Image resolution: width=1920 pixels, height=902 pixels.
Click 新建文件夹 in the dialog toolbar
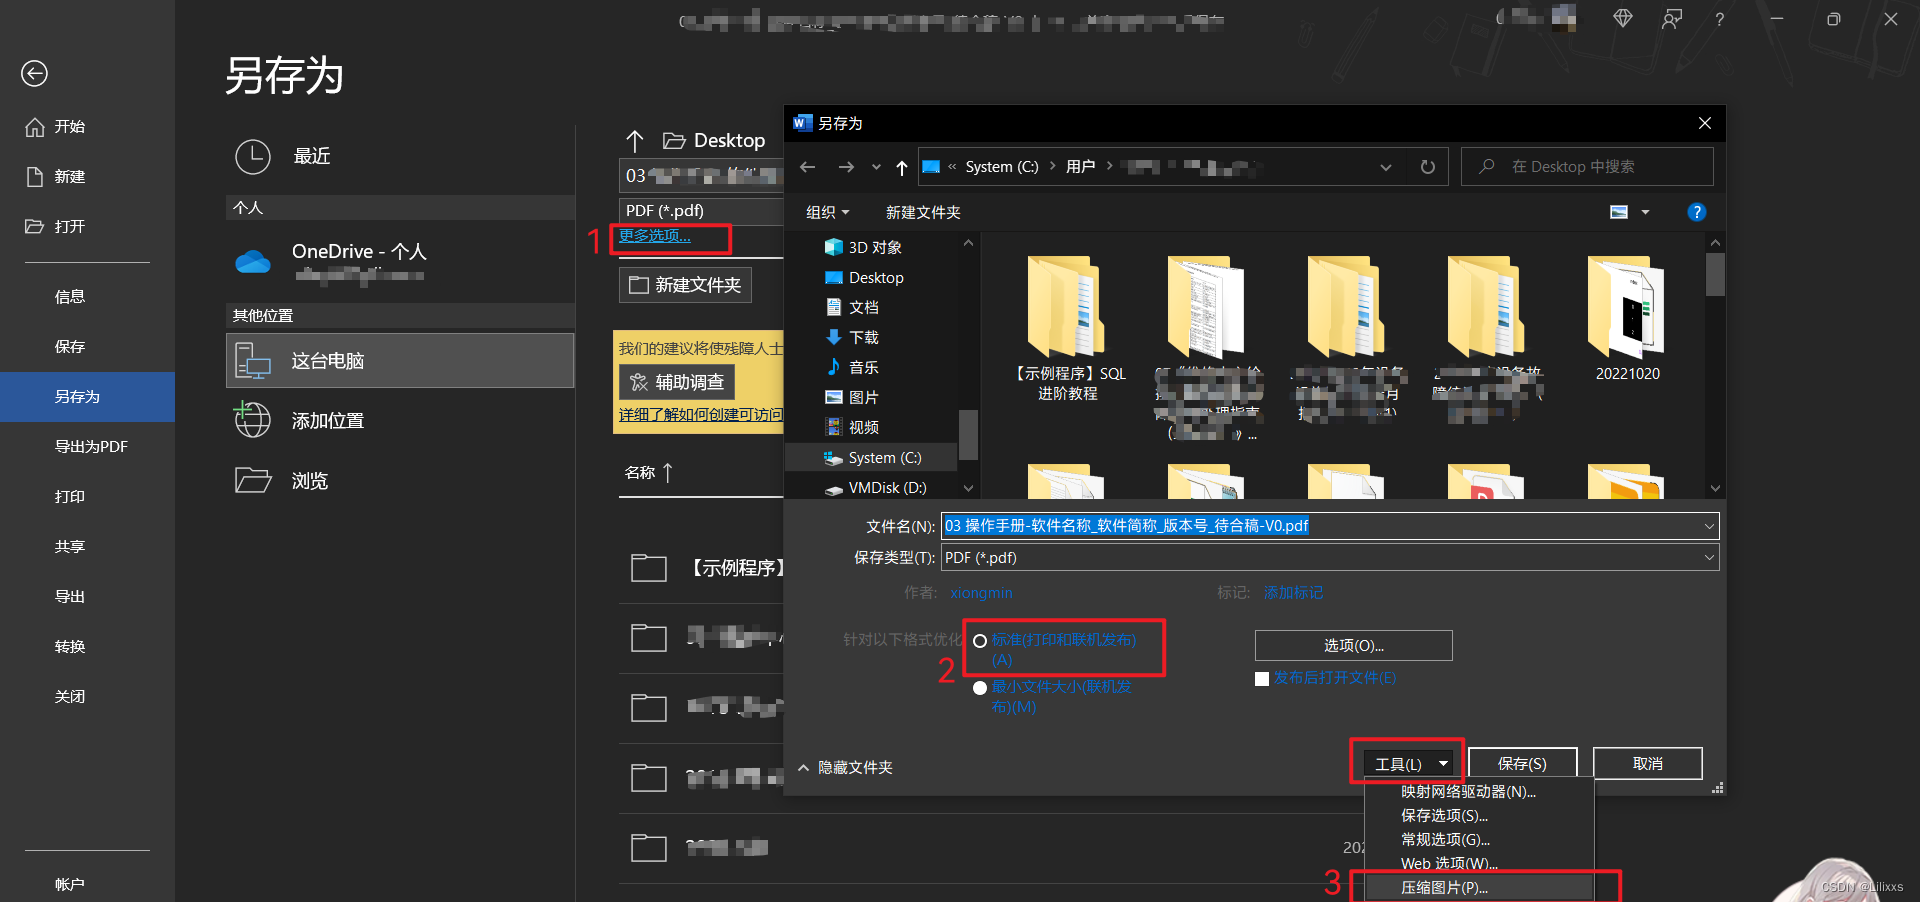[923, 212]
